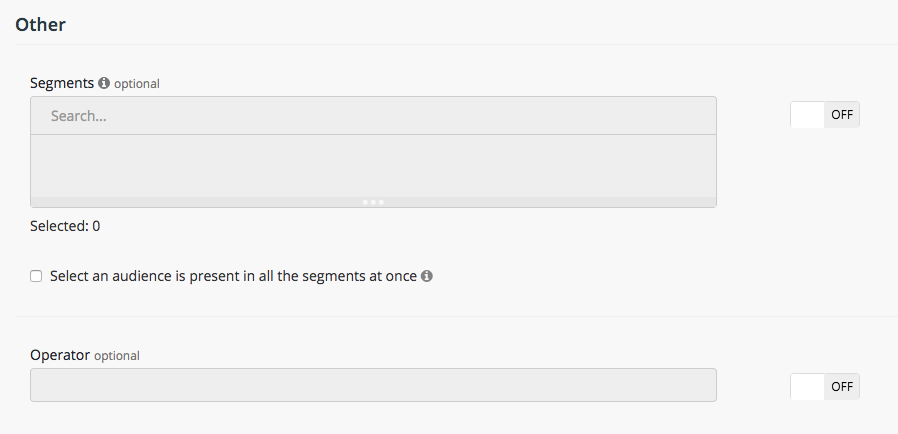Click the 'OFF' text on Segments switch
Screen dimensions: 898x434
(842, 115)
